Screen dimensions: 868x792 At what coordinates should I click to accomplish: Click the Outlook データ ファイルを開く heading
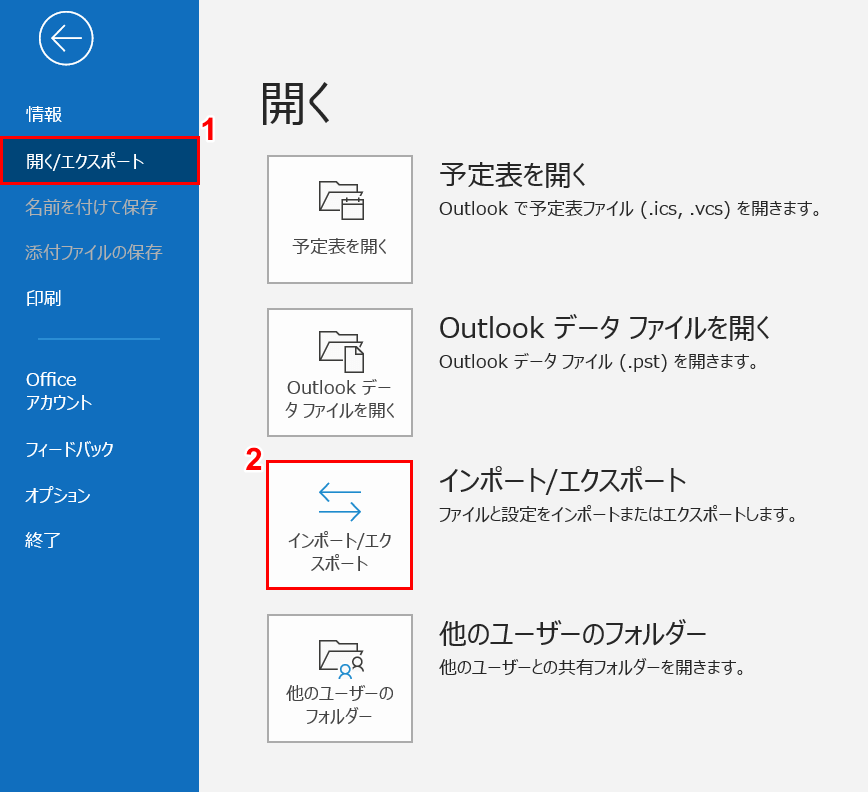[x=606, y=328]
